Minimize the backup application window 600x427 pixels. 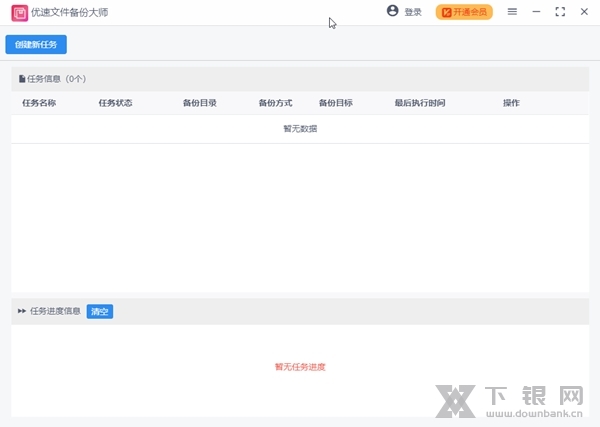coord(536,12)
